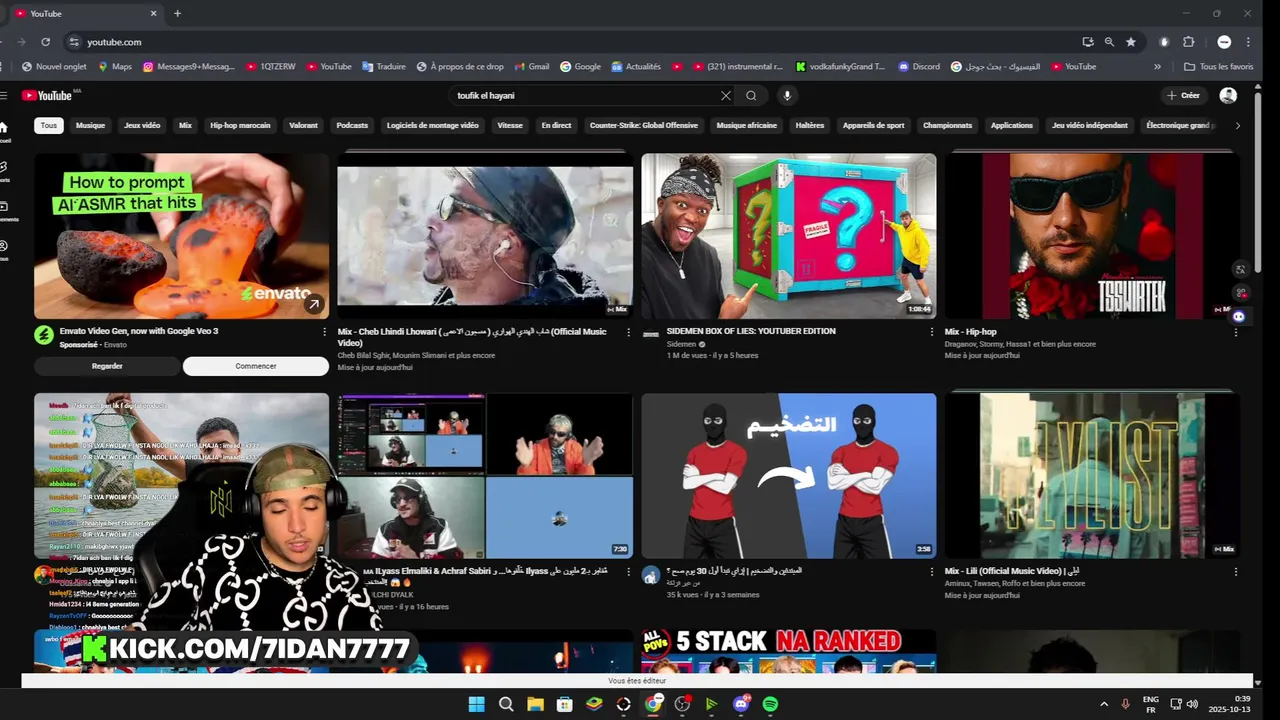
Task: Open the Mix - Hip-hop sunglasses thumbnail
Action: (1092, 236)
